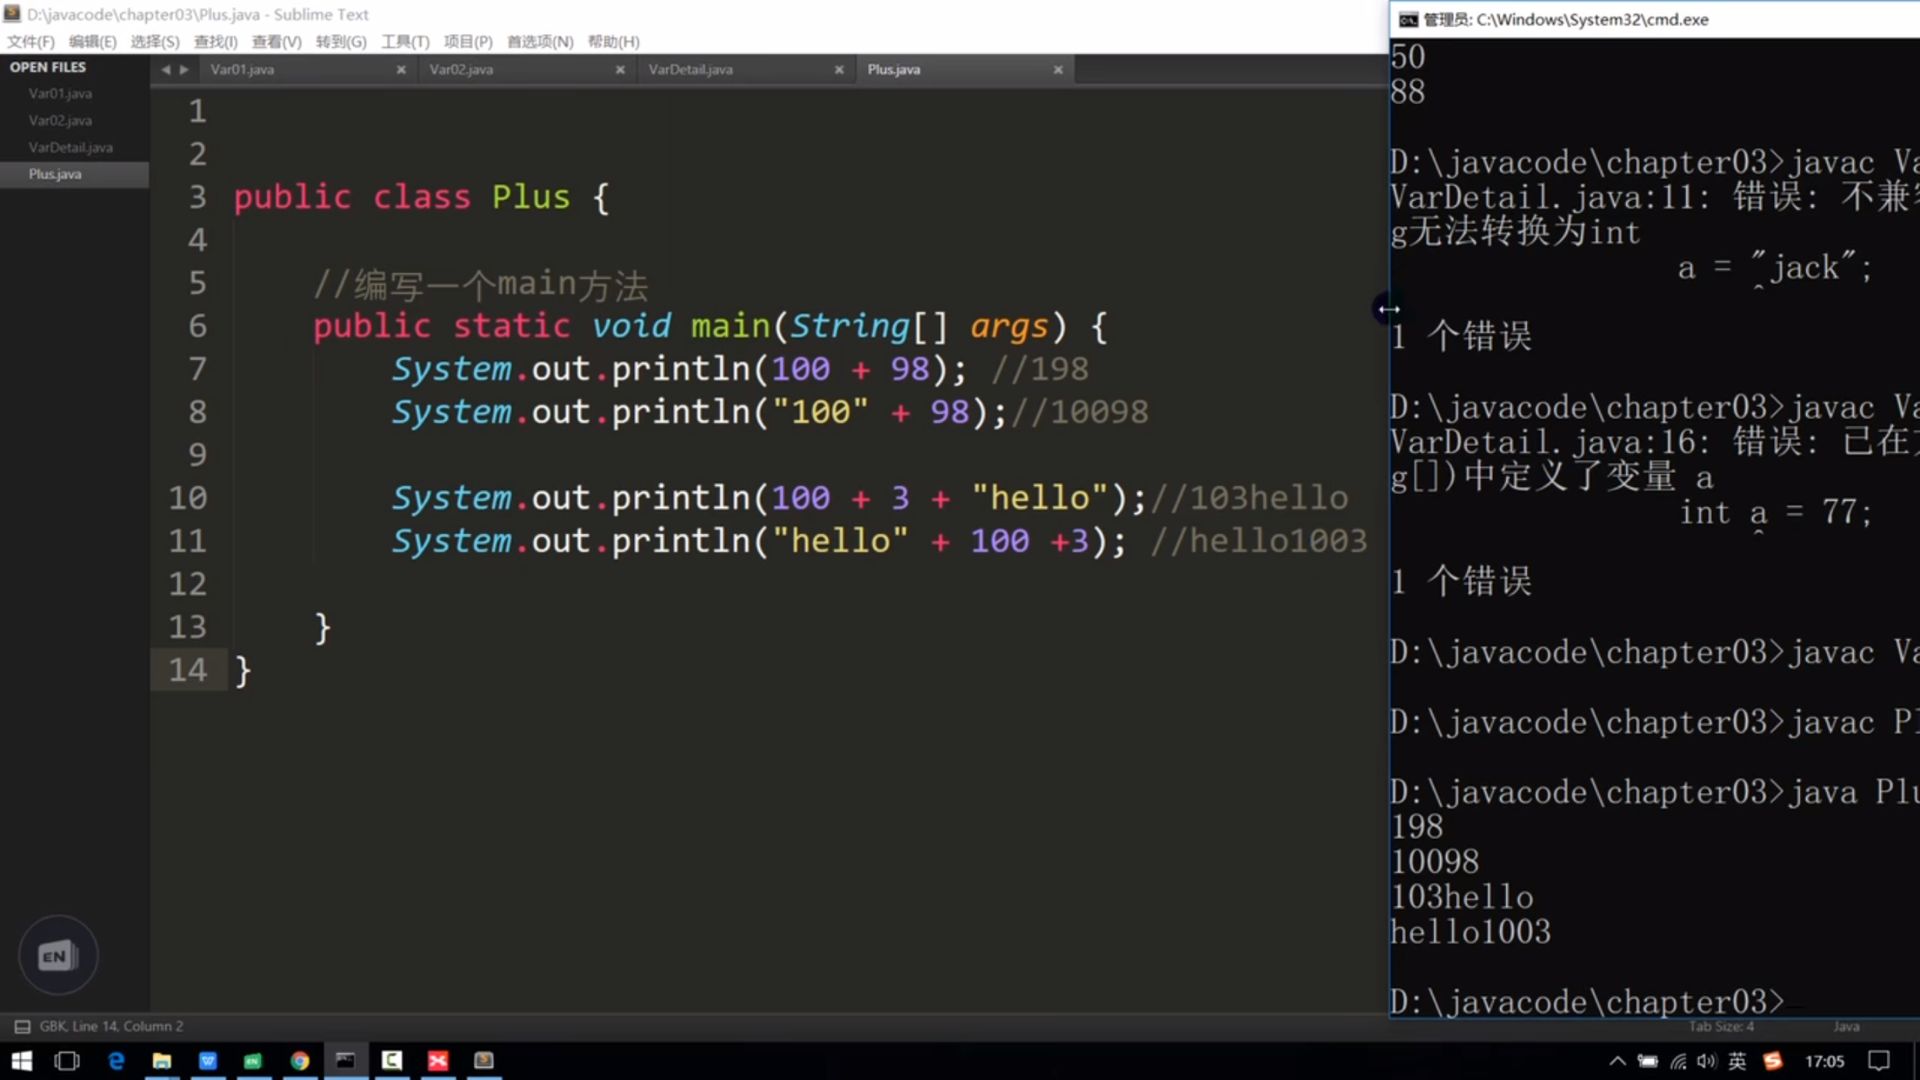This screenshot has height=1080, width=1920.
Task: Click the next tab arrow
Action: pos(184,70)
